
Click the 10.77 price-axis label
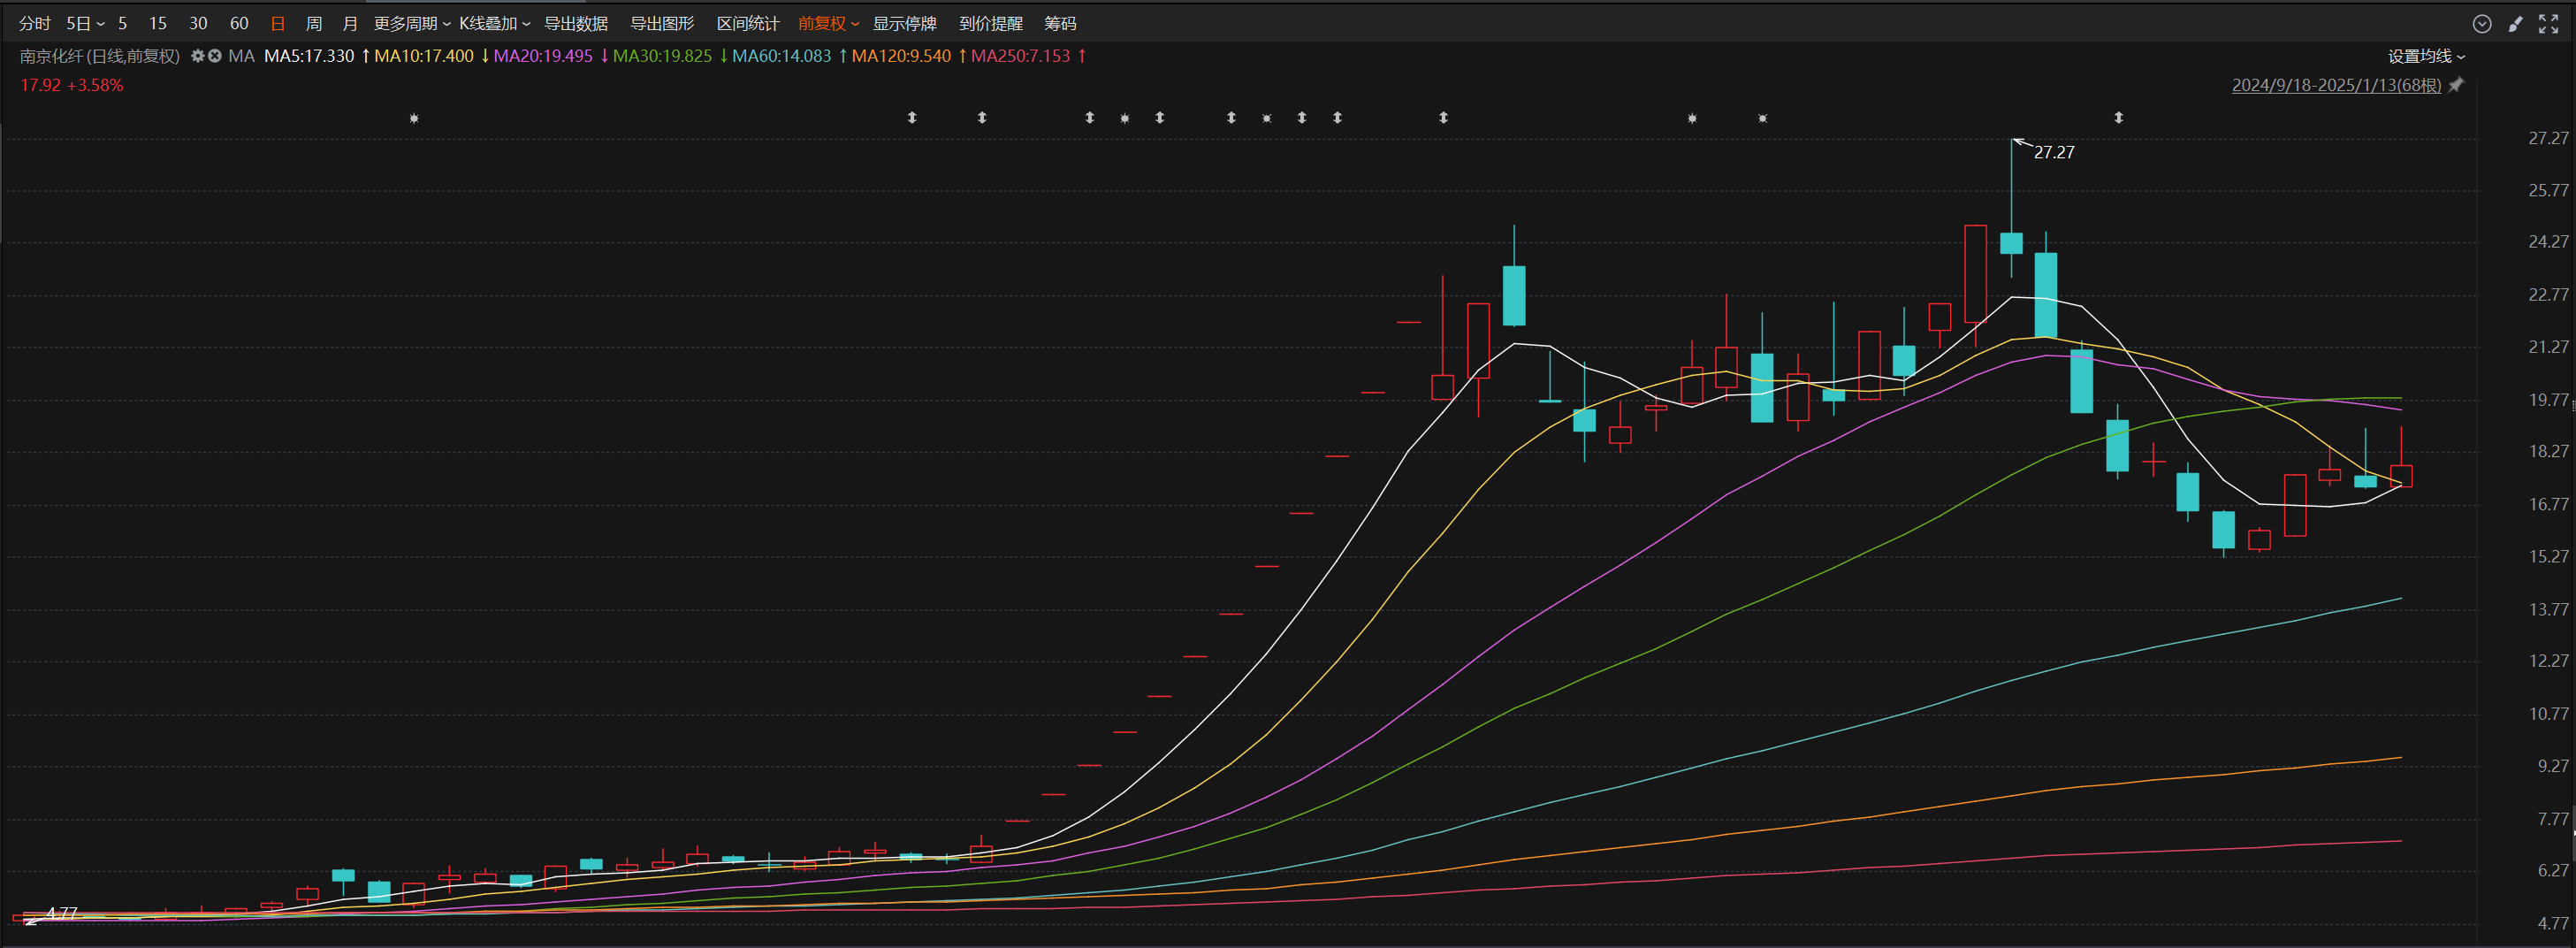pyautogui.click(x=2548, y=714)
